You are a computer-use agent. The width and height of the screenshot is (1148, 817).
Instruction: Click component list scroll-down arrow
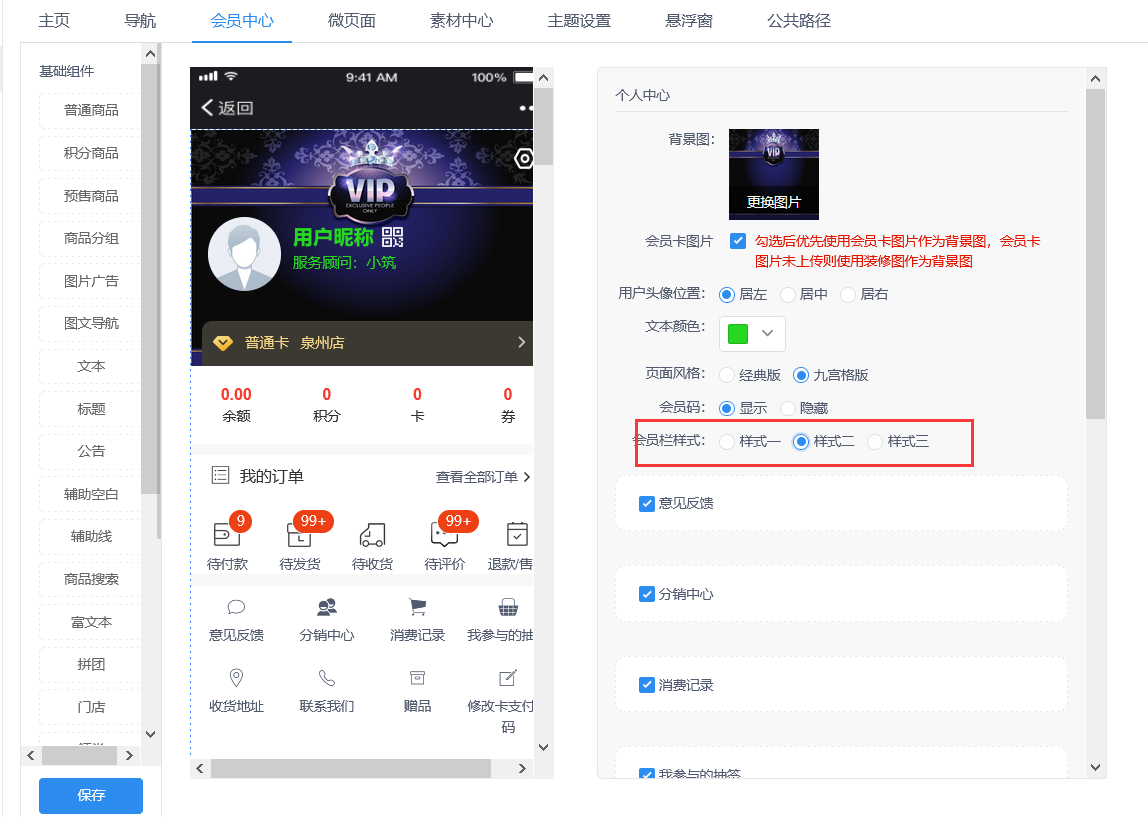(150, 734)
